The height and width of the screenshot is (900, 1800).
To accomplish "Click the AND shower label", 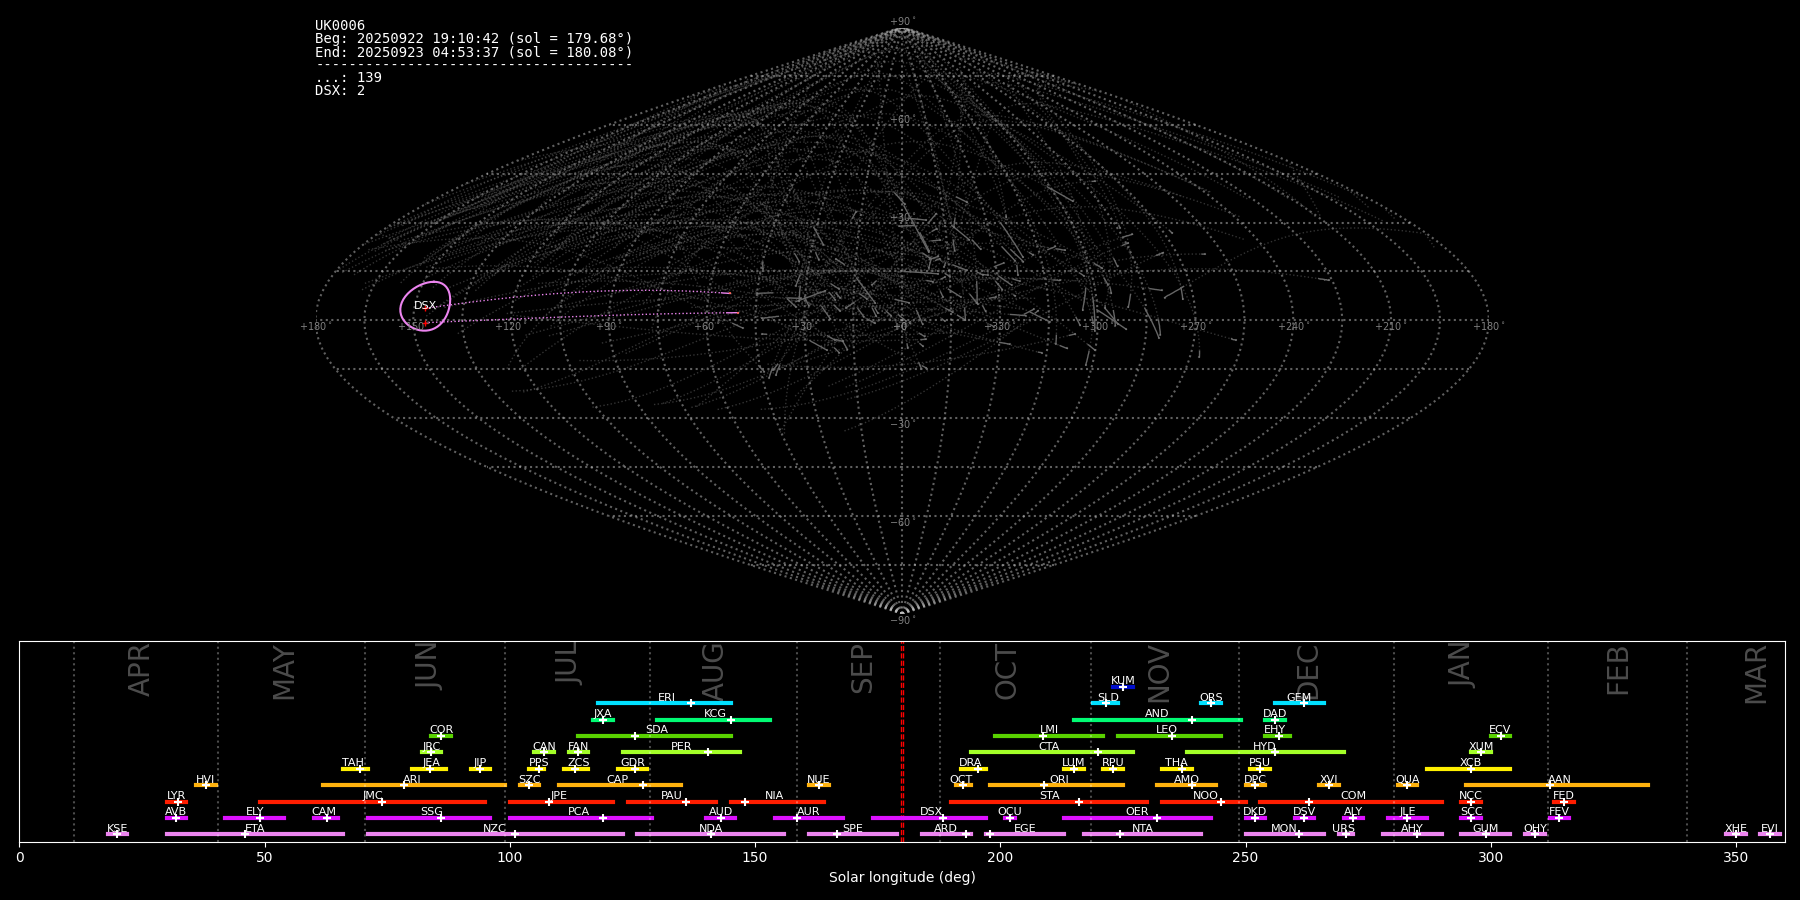I will [x=1156, y=714].
